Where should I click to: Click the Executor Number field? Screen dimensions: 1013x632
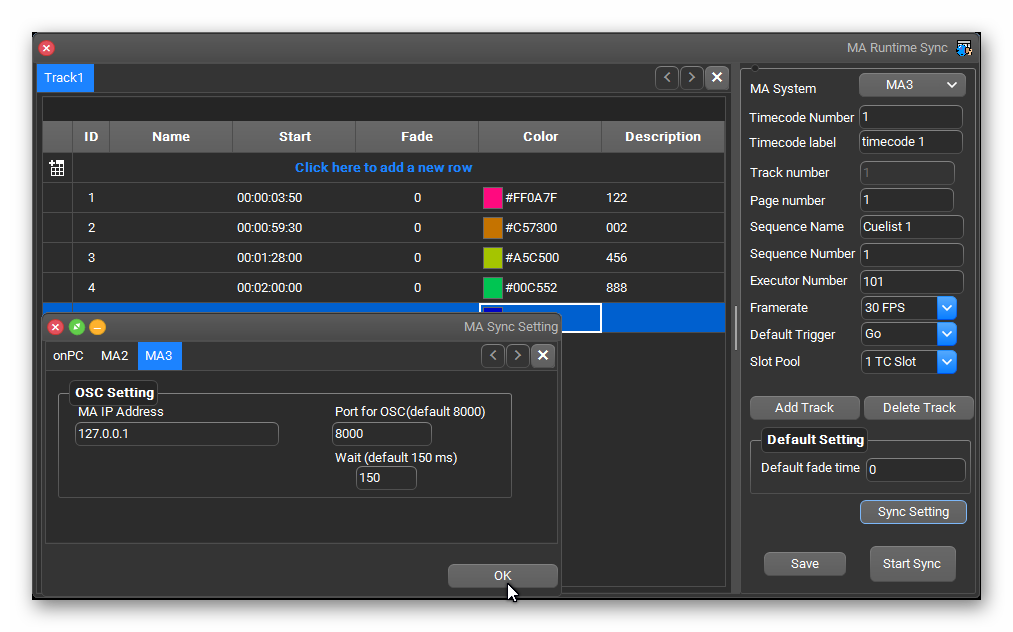tap(912, 282)
